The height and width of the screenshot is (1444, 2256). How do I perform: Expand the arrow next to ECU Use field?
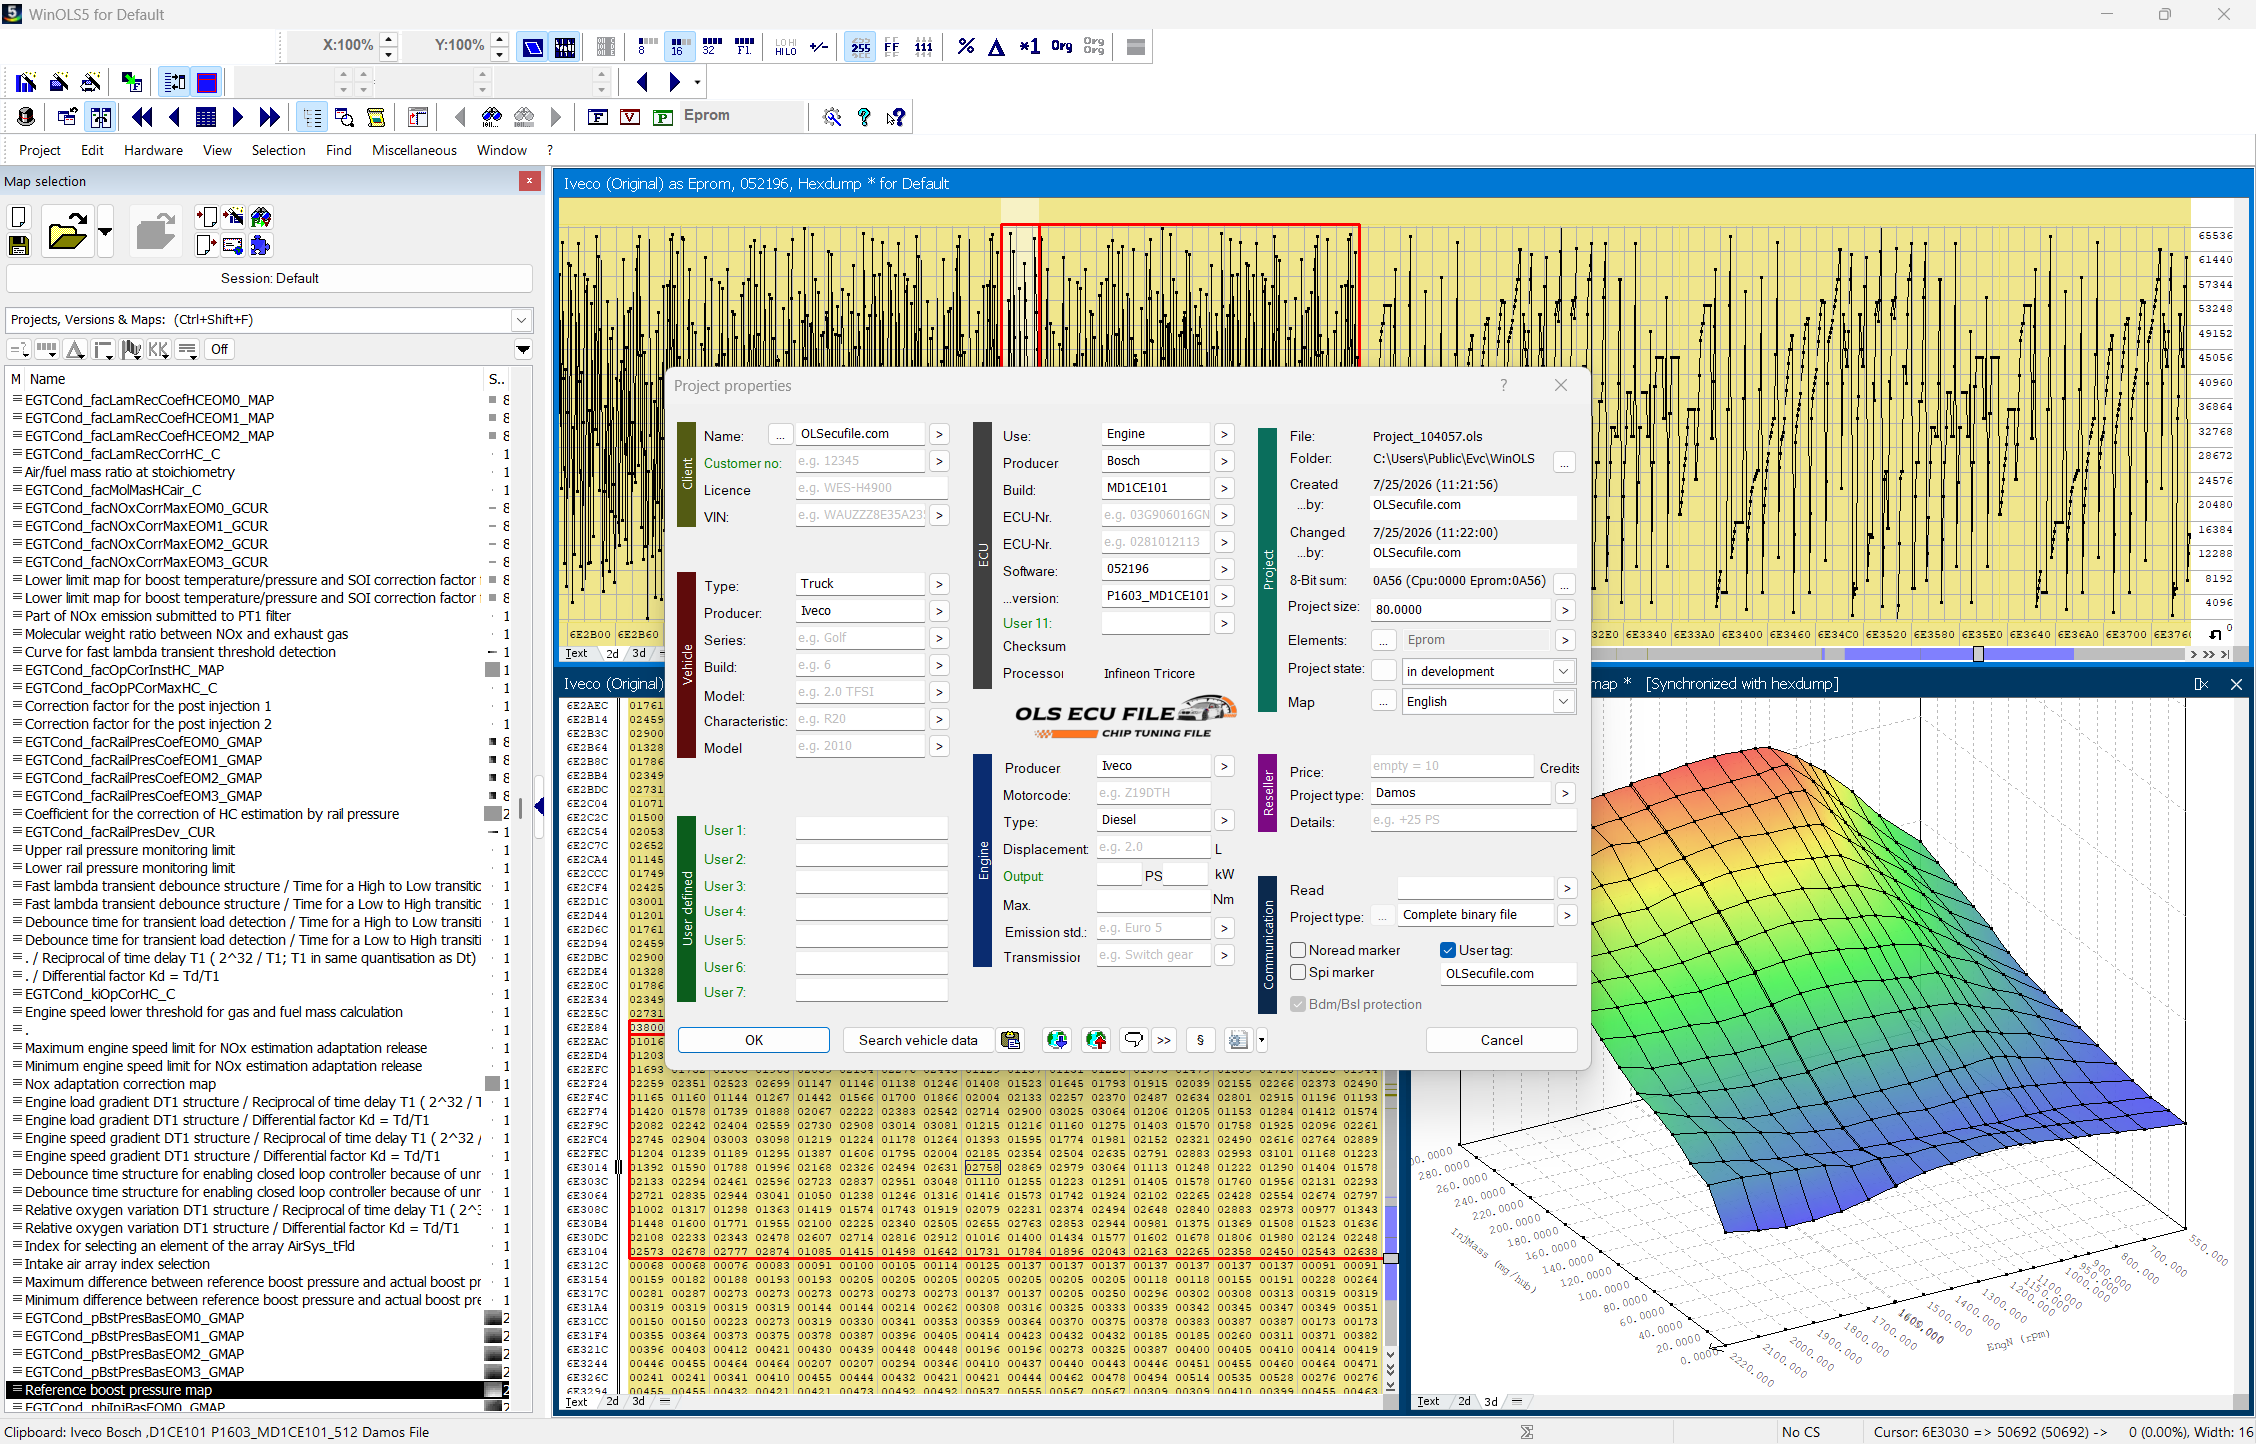pos(1224,434)
